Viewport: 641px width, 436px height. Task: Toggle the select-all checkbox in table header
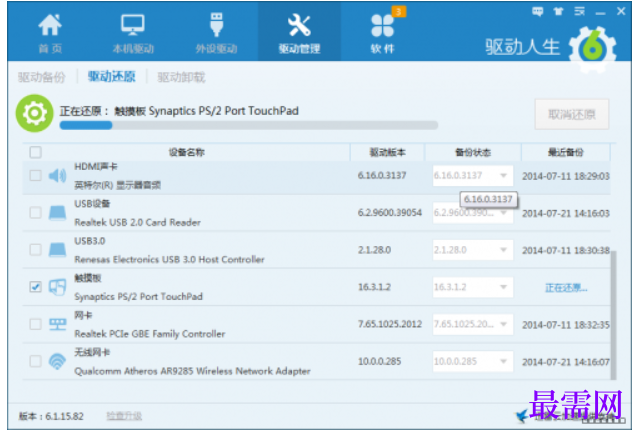[x=36, y=152]
